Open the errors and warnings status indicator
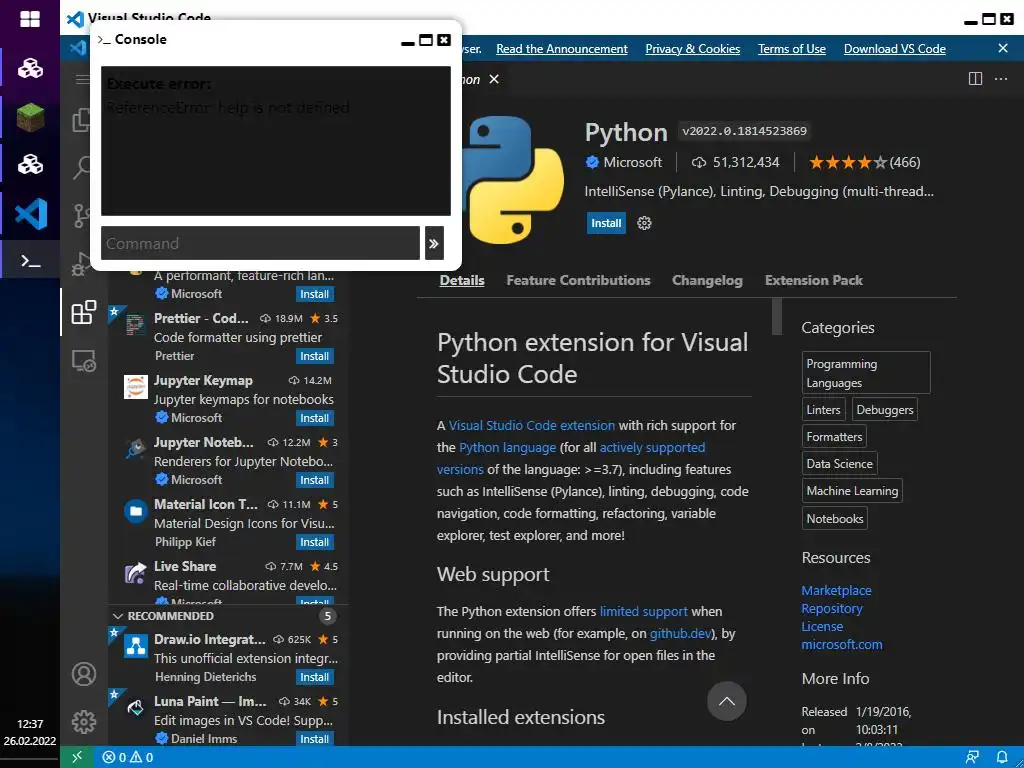The width and height of the screenshot is (1024, 768). 128,757
